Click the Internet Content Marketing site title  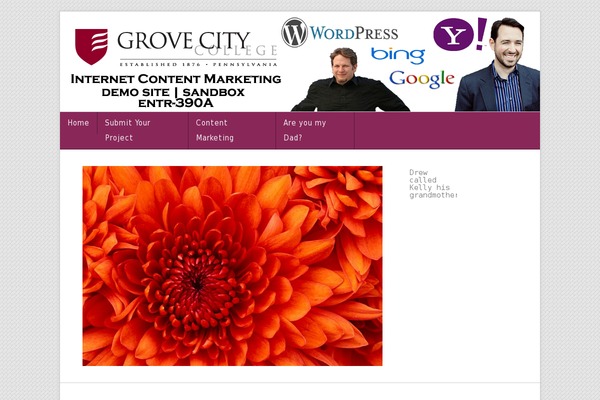[x=176, y=90]
